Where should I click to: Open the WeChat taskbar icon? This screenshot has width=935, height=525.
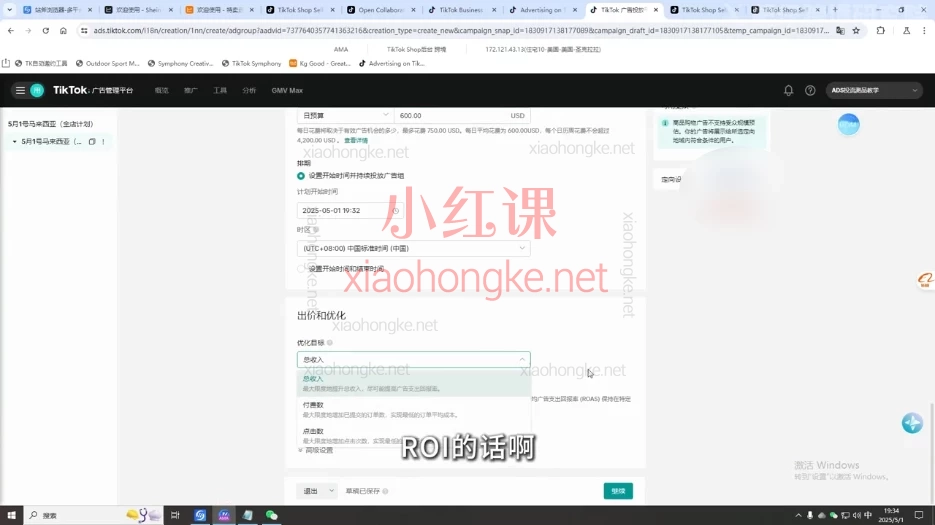pos(271,515)
